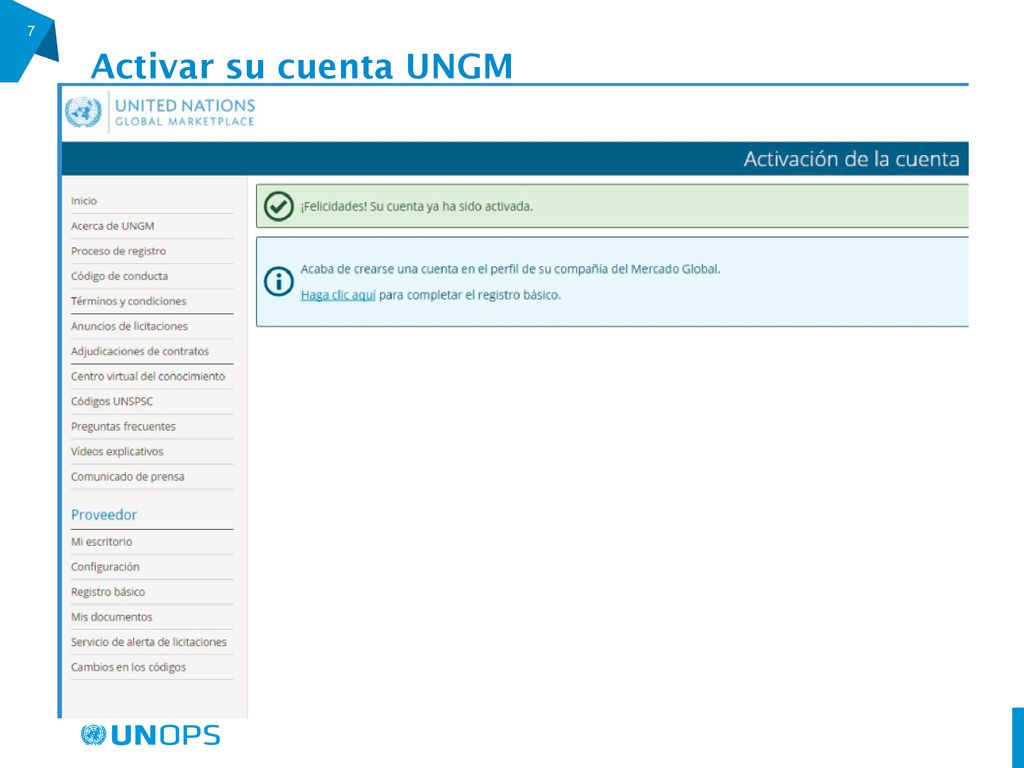
Task: Click the blue information icon
Action: [279, 281]
